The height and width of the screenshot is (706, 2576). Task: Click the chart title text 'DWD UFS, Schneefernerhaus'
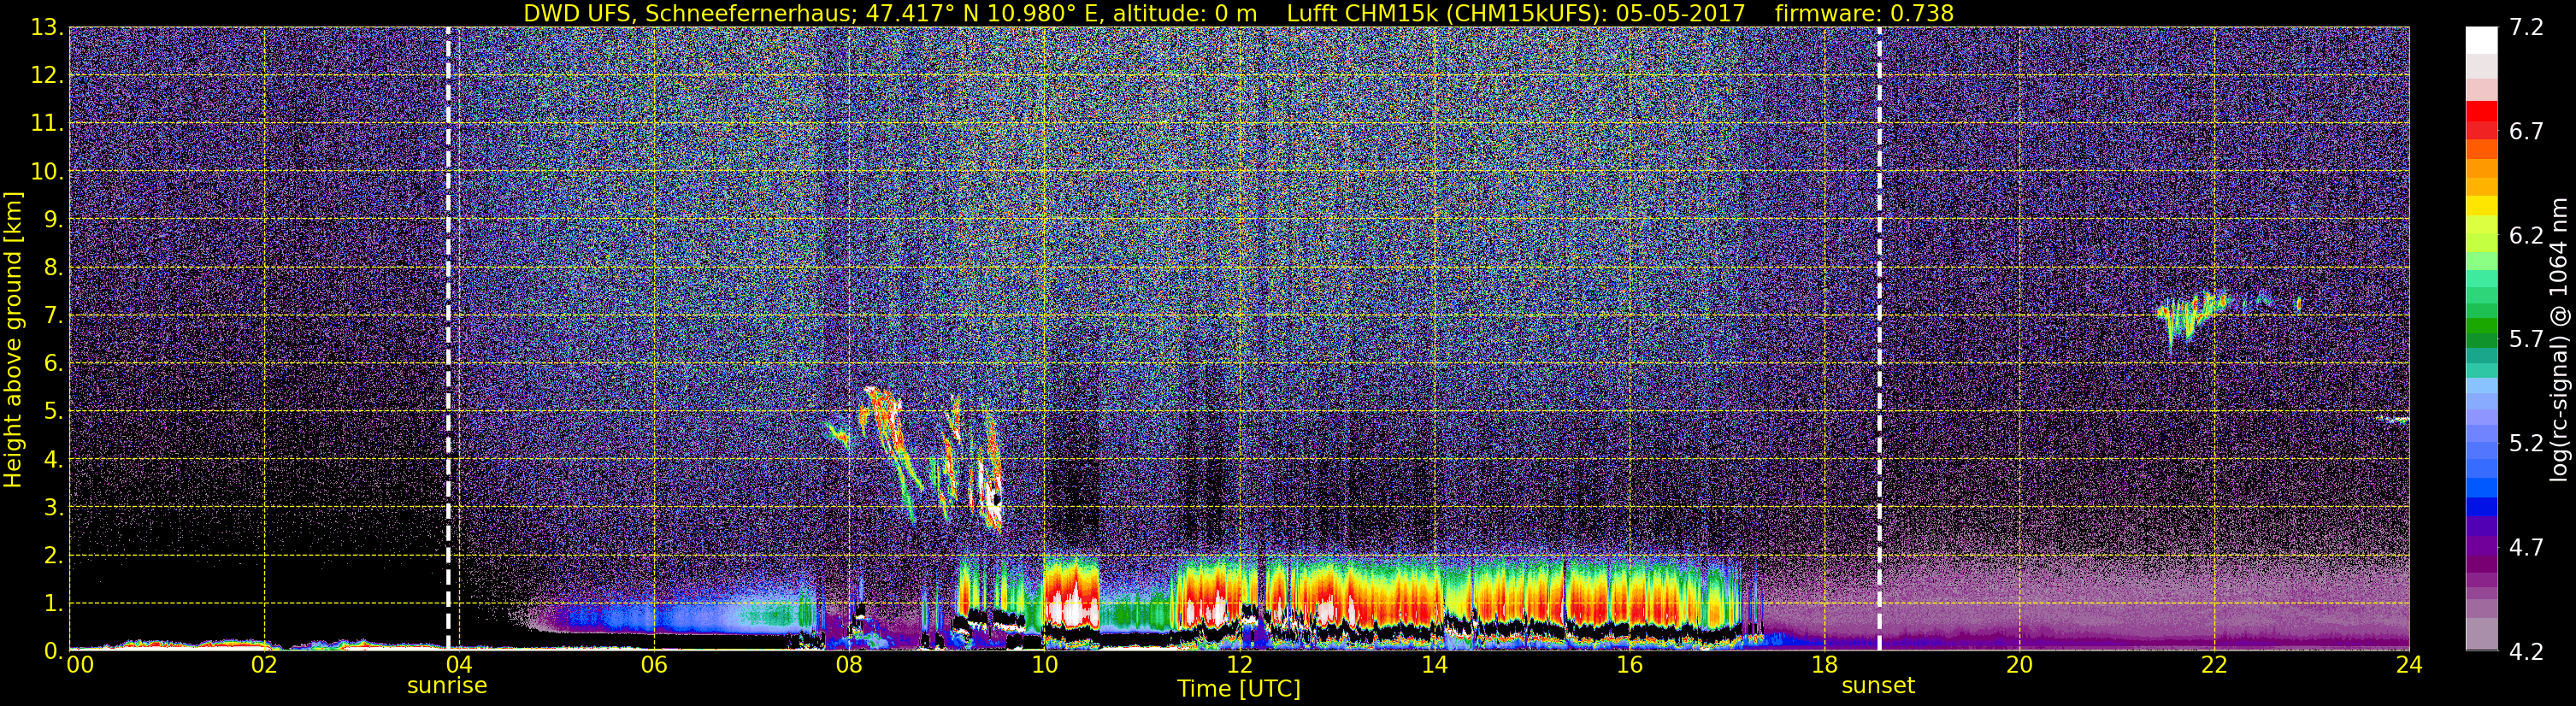(x=687, y=13)
